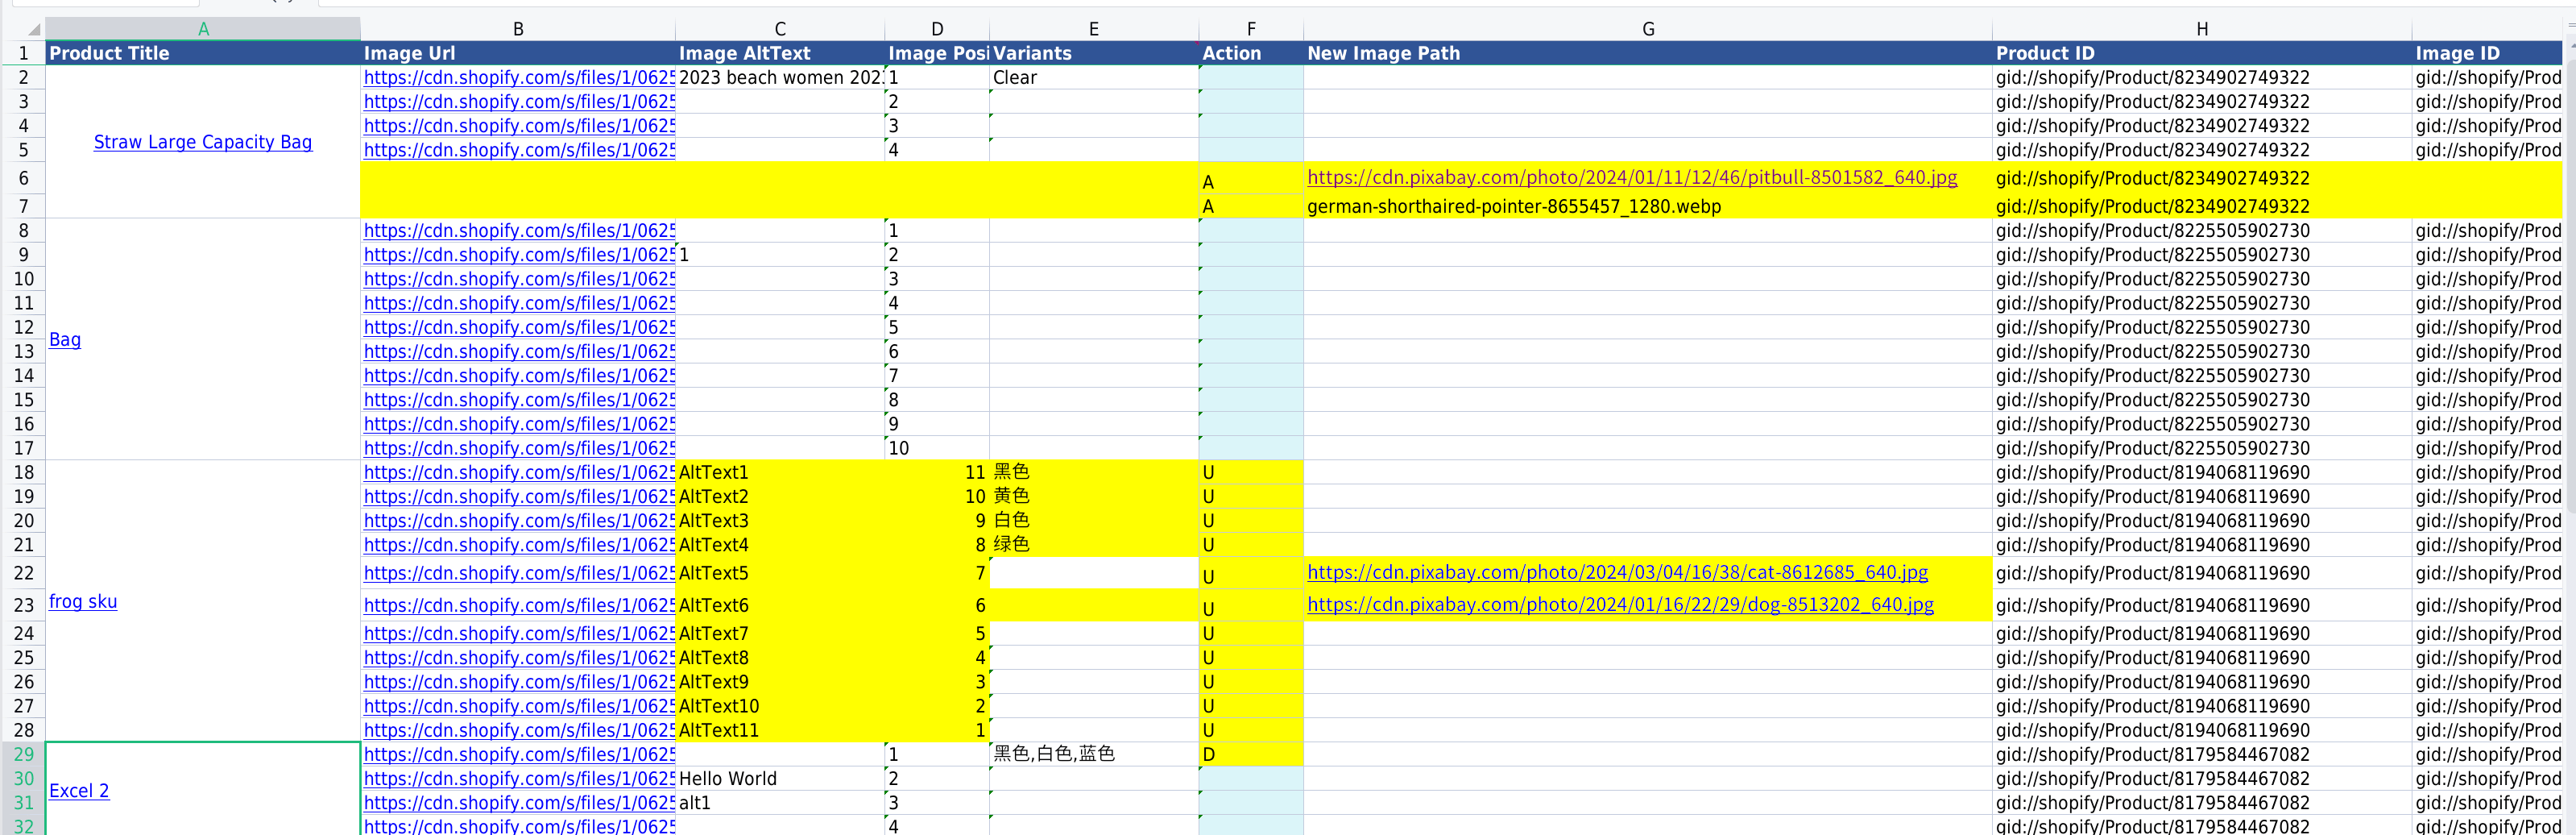Select Product ID cell in row 22

coord(2202,573)
